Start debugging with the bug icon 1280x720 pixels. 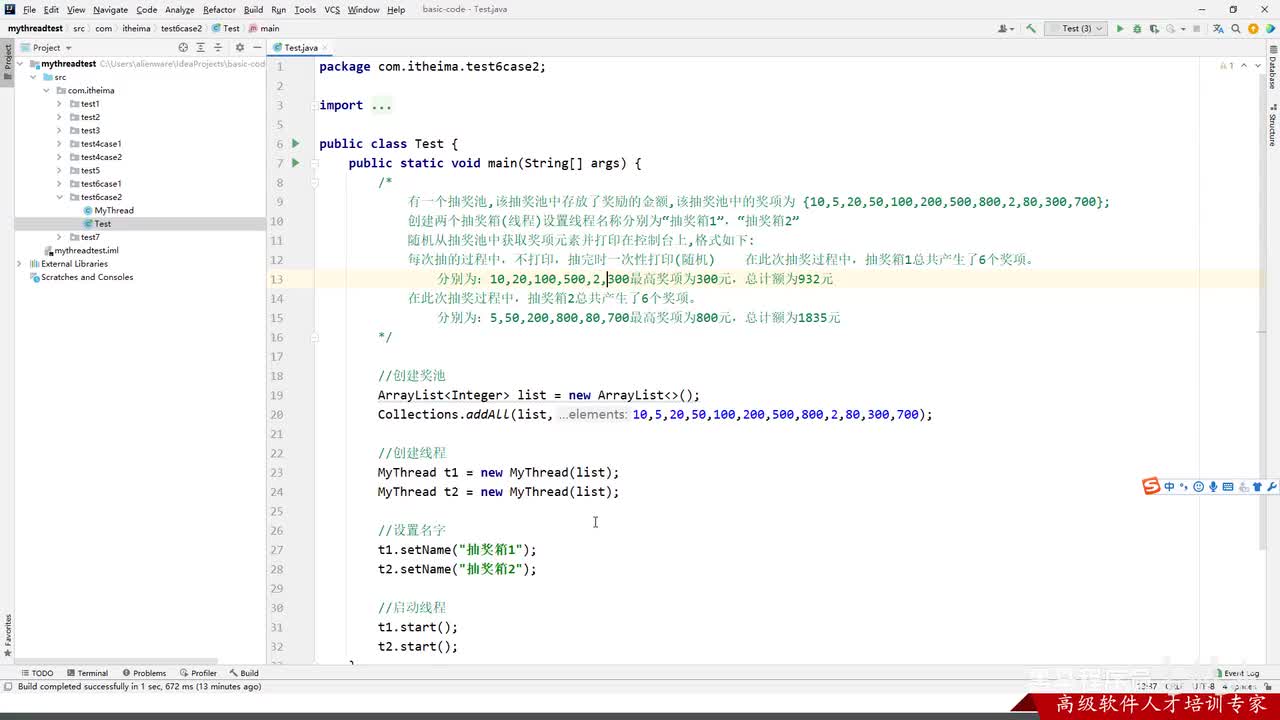1137,29
